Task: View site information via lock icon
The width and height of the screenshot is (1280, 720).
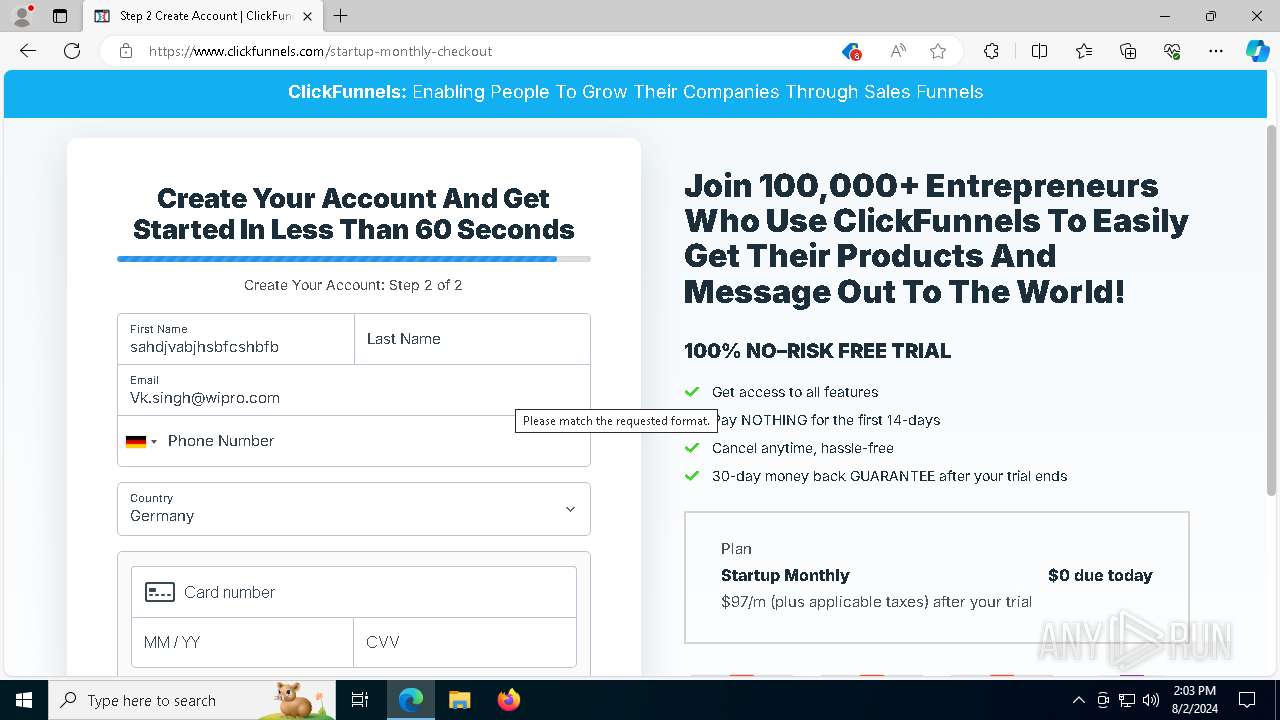Action: (126, 51)
